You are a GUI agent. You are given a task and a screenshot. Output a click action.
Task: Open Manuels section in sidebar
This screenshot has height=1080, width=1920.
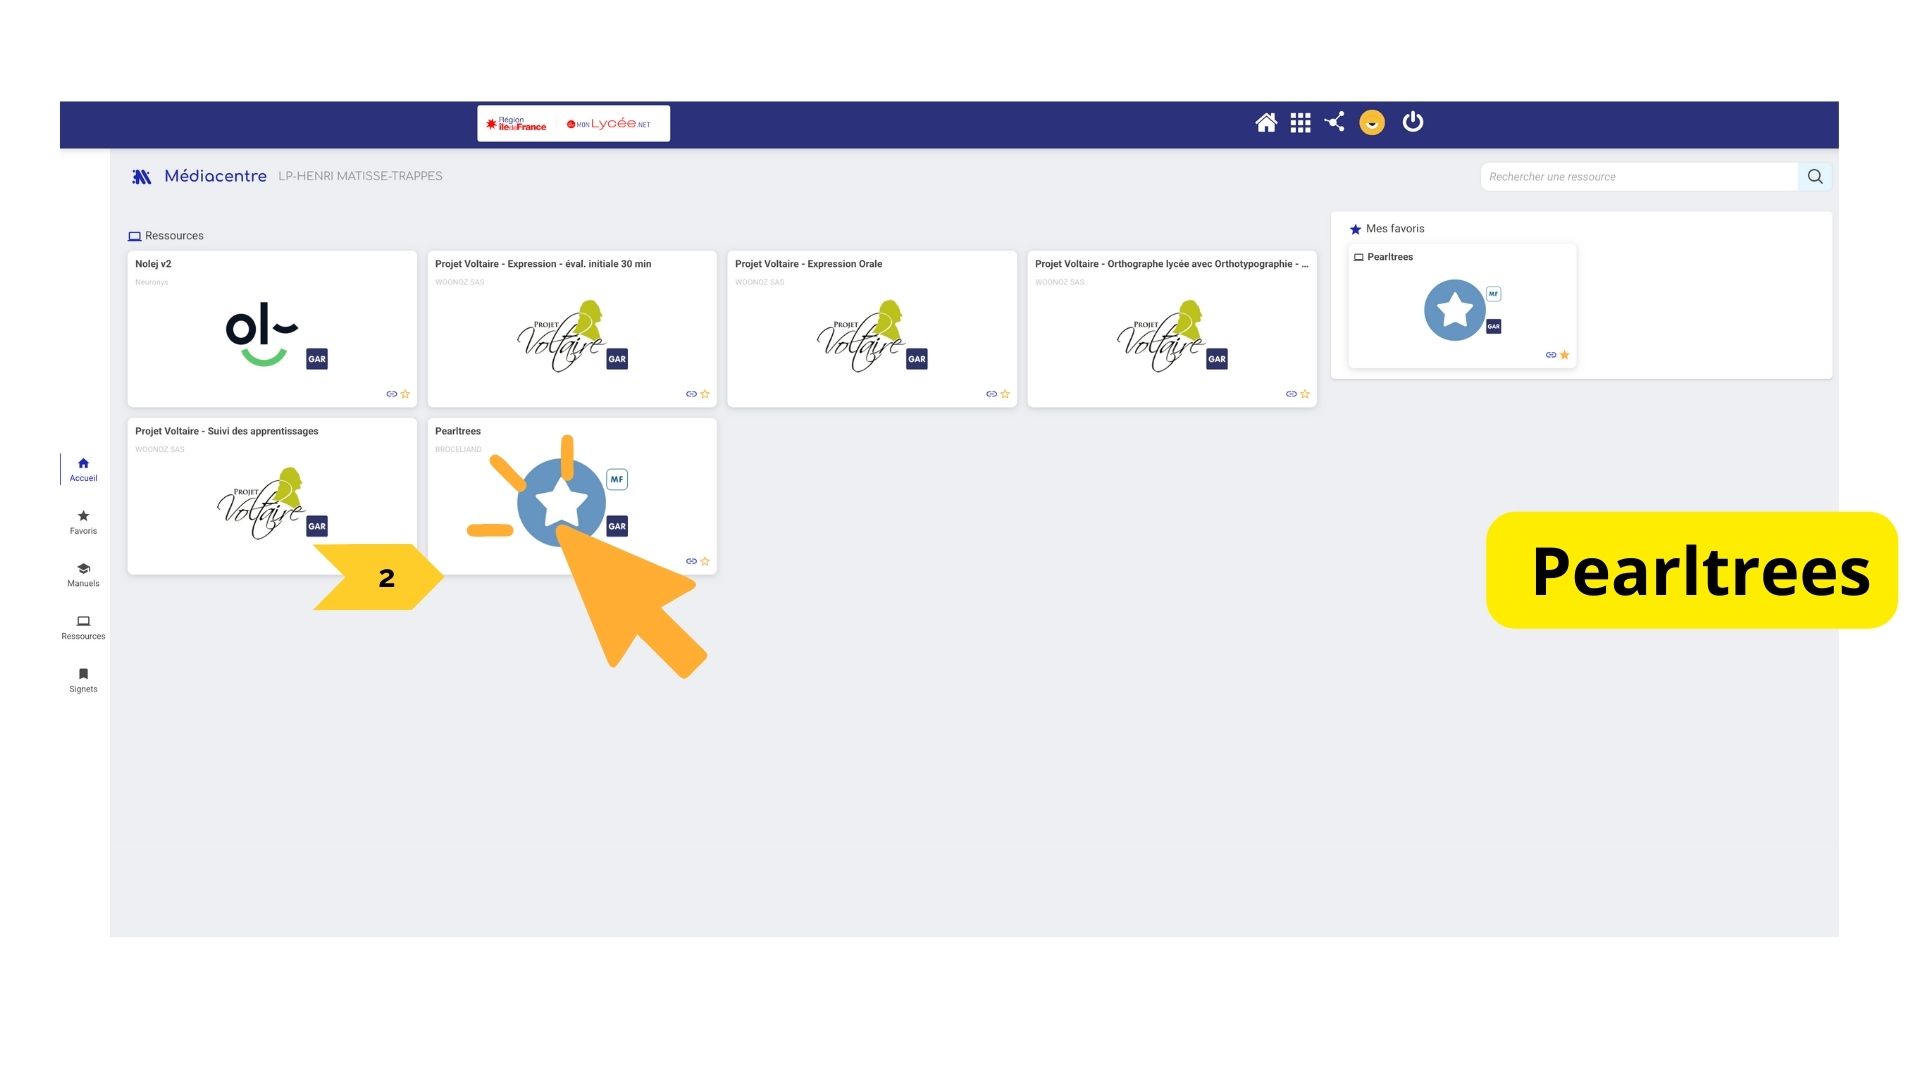pos(83,574)
